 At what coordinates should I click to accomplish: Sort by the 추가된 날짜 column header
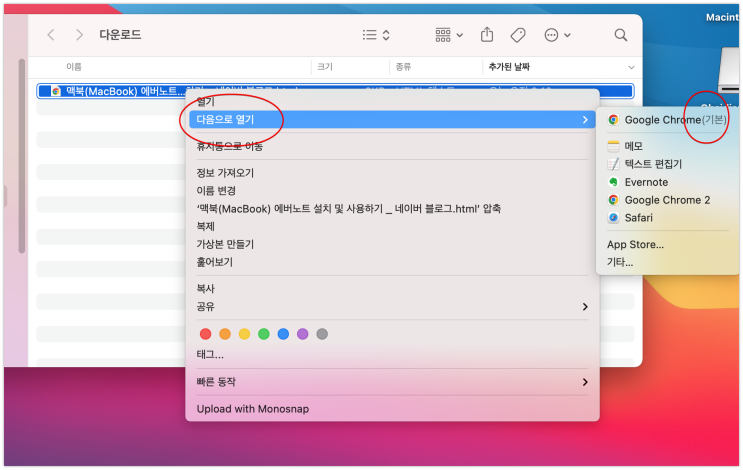click(509, 67)
